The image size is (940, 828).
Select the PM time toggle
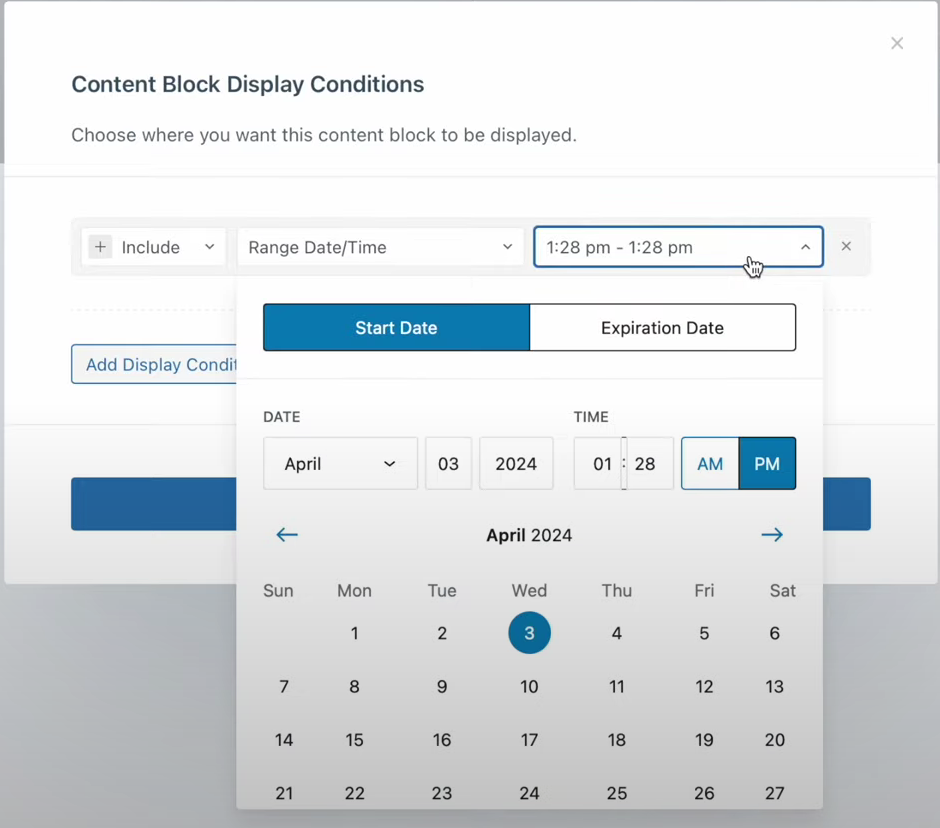767,464
